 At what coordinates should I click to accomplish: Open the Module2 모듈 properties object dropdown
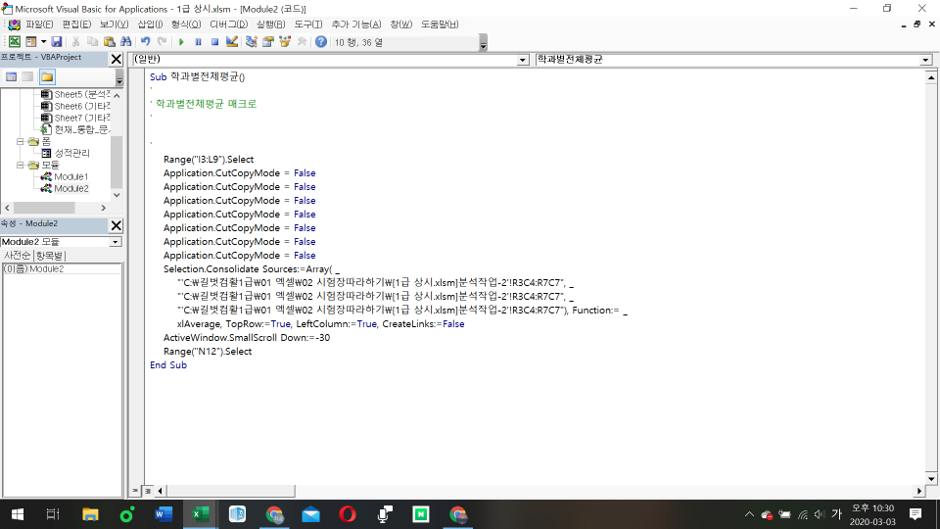[115, 242]
